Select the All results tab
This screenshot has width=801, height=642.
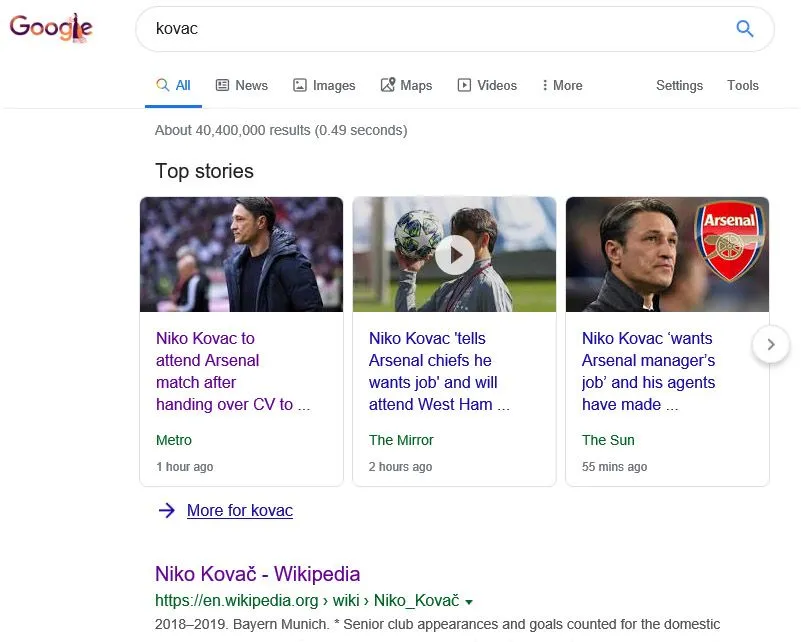click(174, 85)
